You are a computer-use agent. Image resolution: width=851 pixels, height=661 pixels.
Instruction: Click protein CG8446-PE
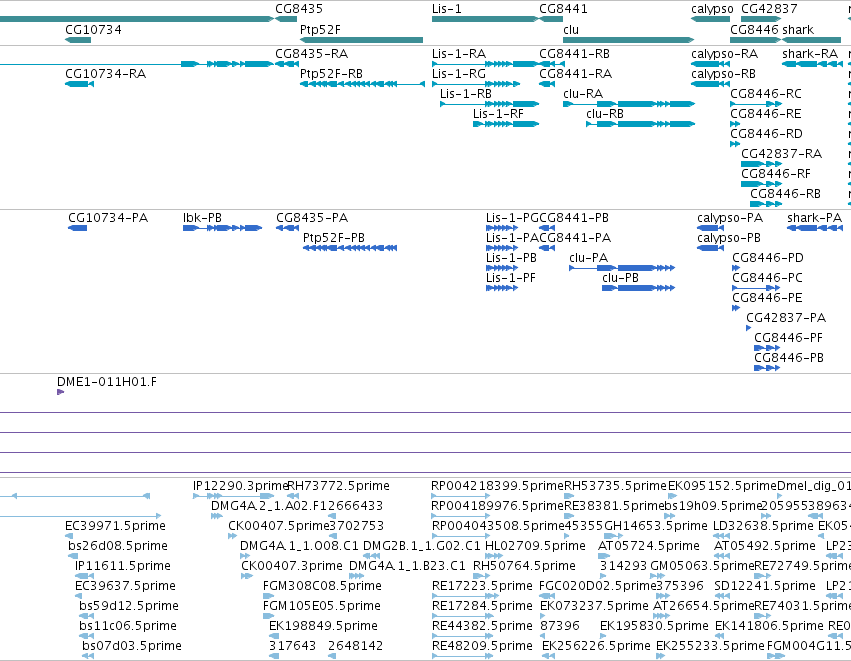click(767, 298)
